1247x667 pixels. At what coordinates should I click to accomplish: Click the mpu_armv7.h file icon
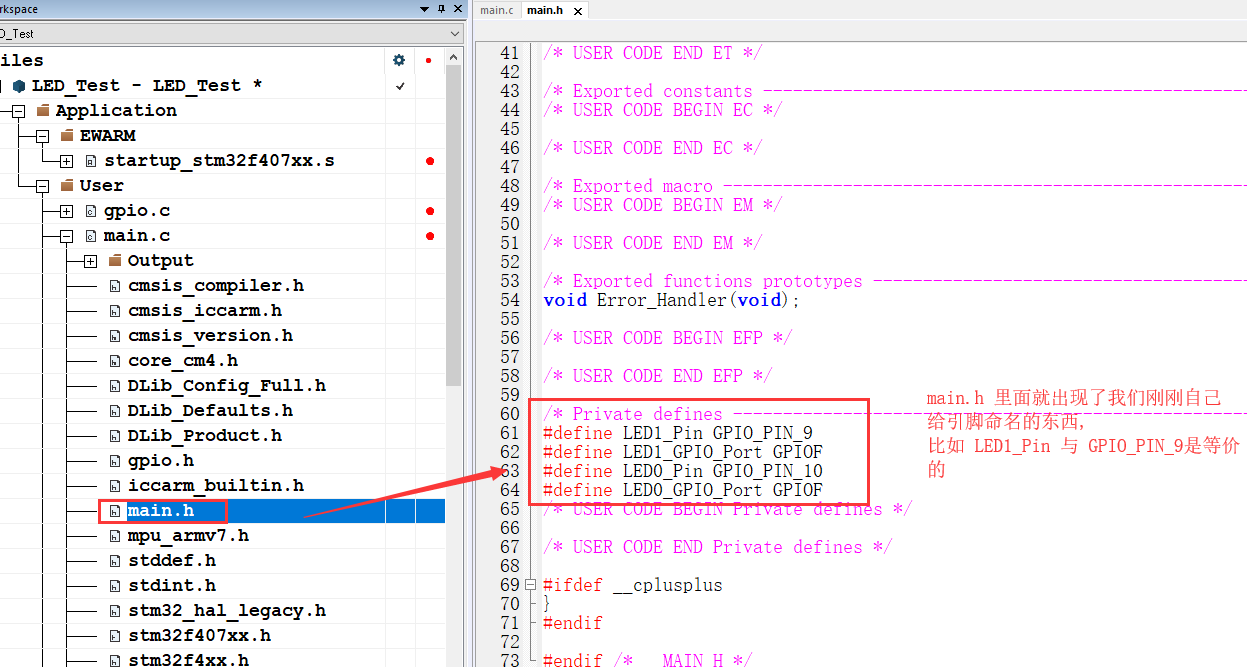115,536
